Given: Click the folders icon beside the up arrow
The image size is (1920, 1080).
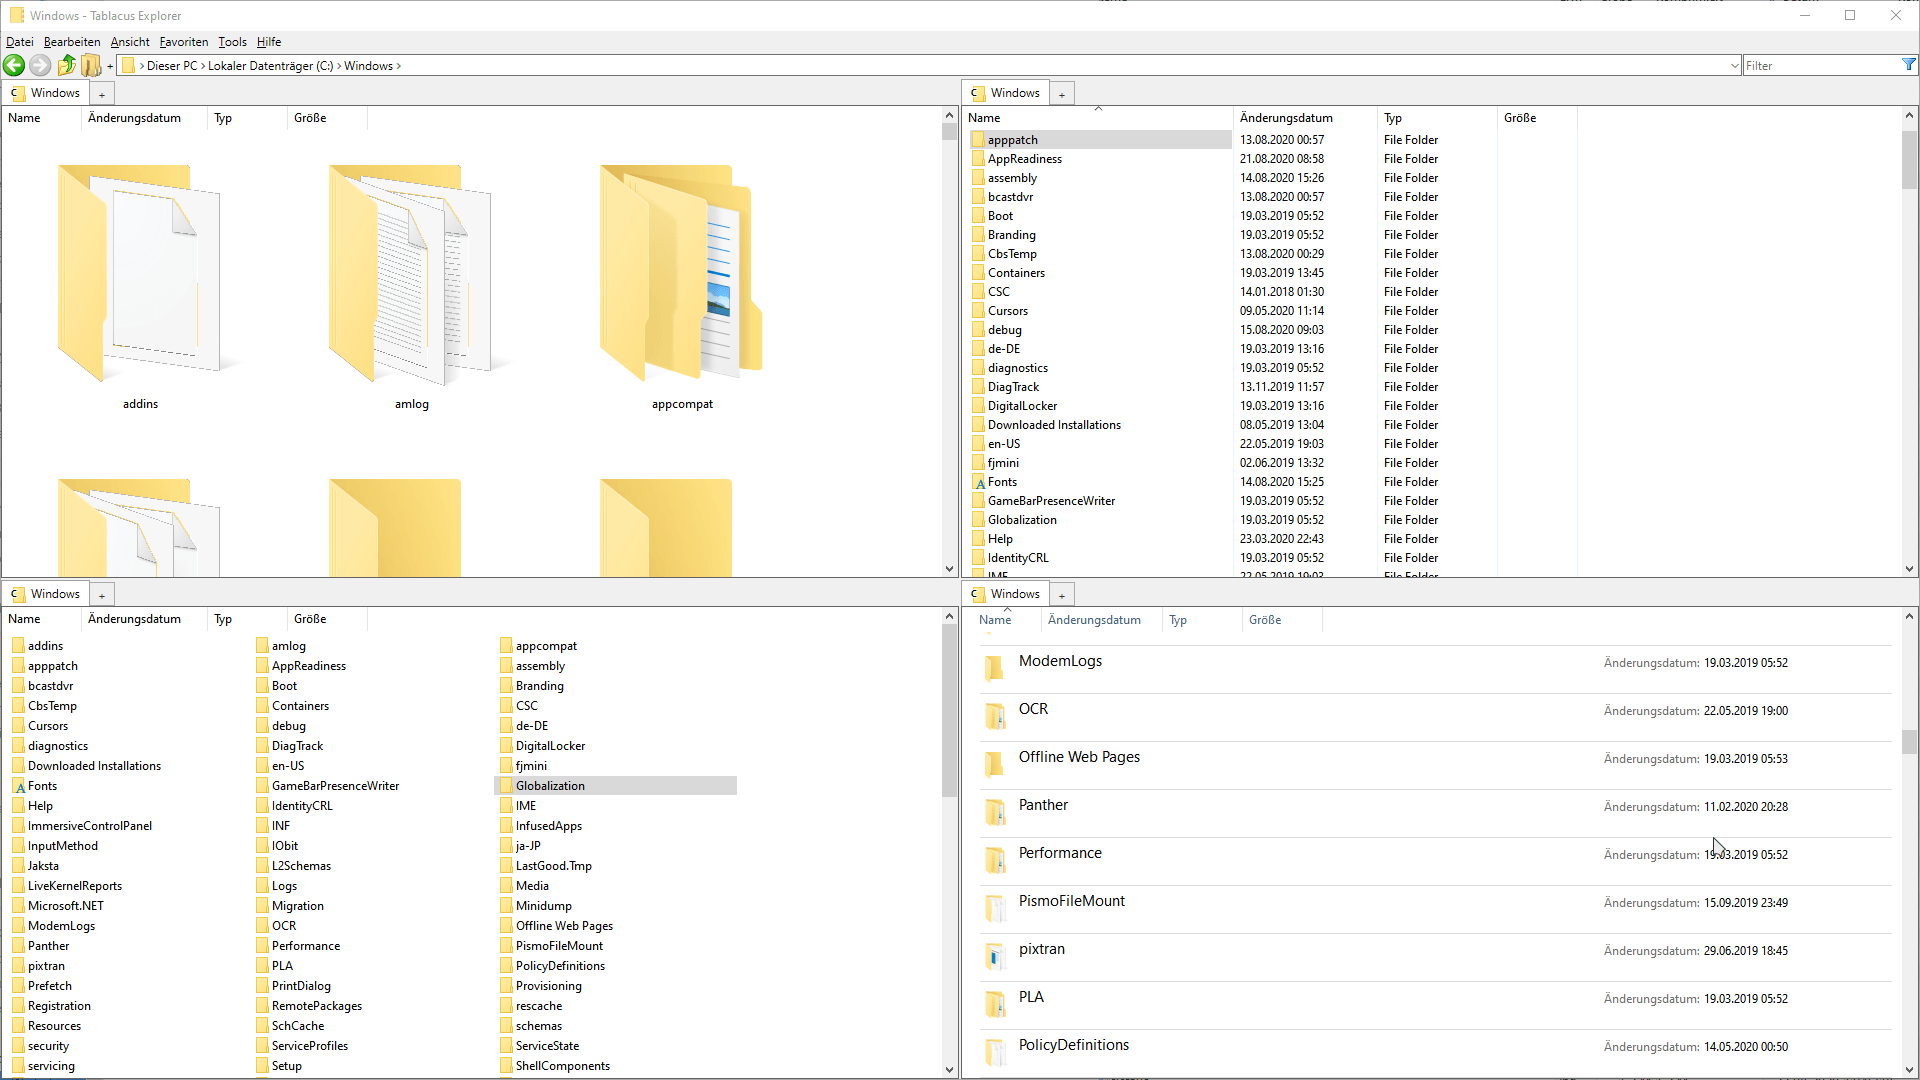Looking at the screenshot, I should 91,65.
